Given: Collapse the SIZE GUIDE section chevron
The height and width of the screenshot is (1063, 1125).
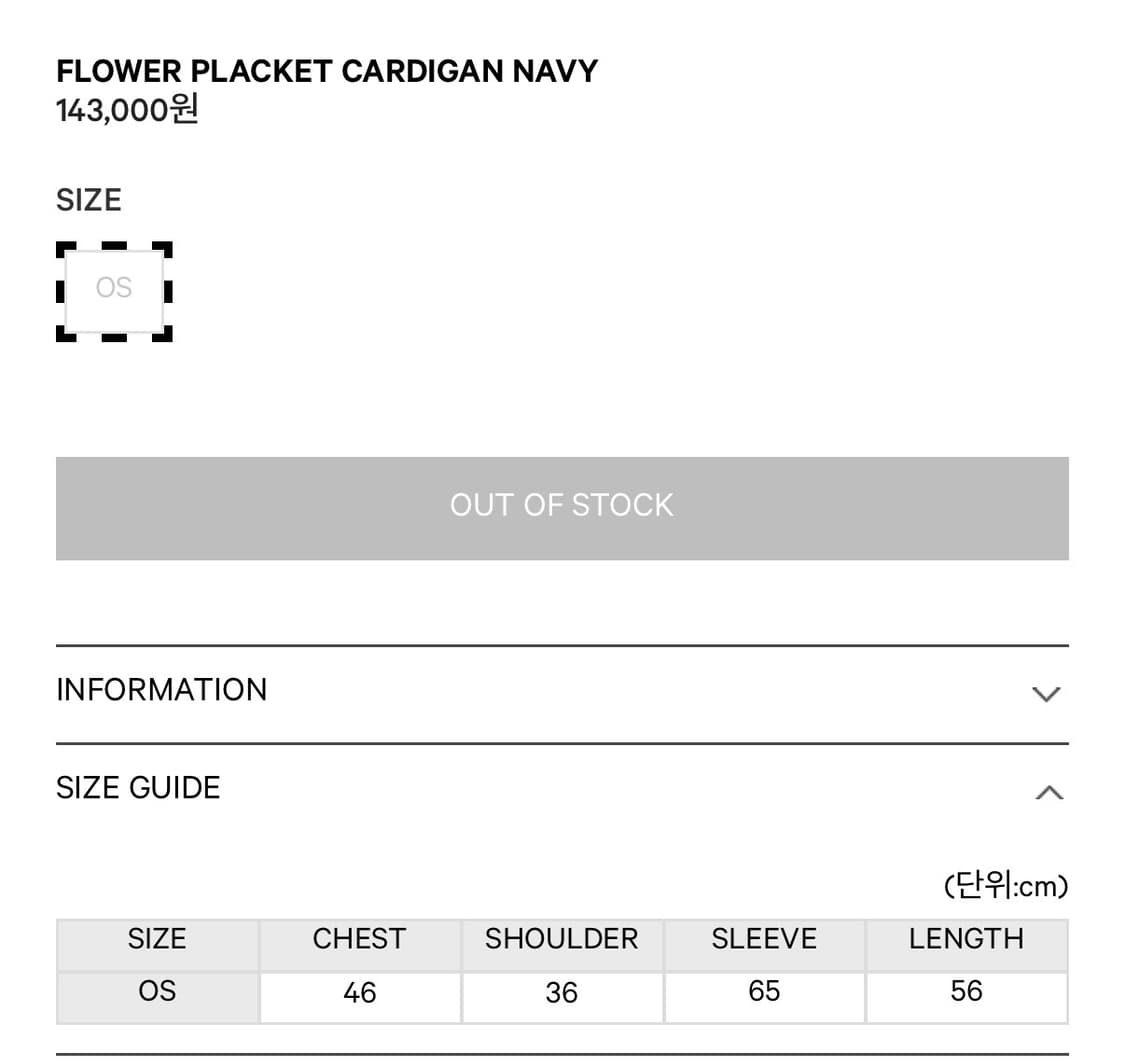Looking at the screenshot, I should 1046,791.
